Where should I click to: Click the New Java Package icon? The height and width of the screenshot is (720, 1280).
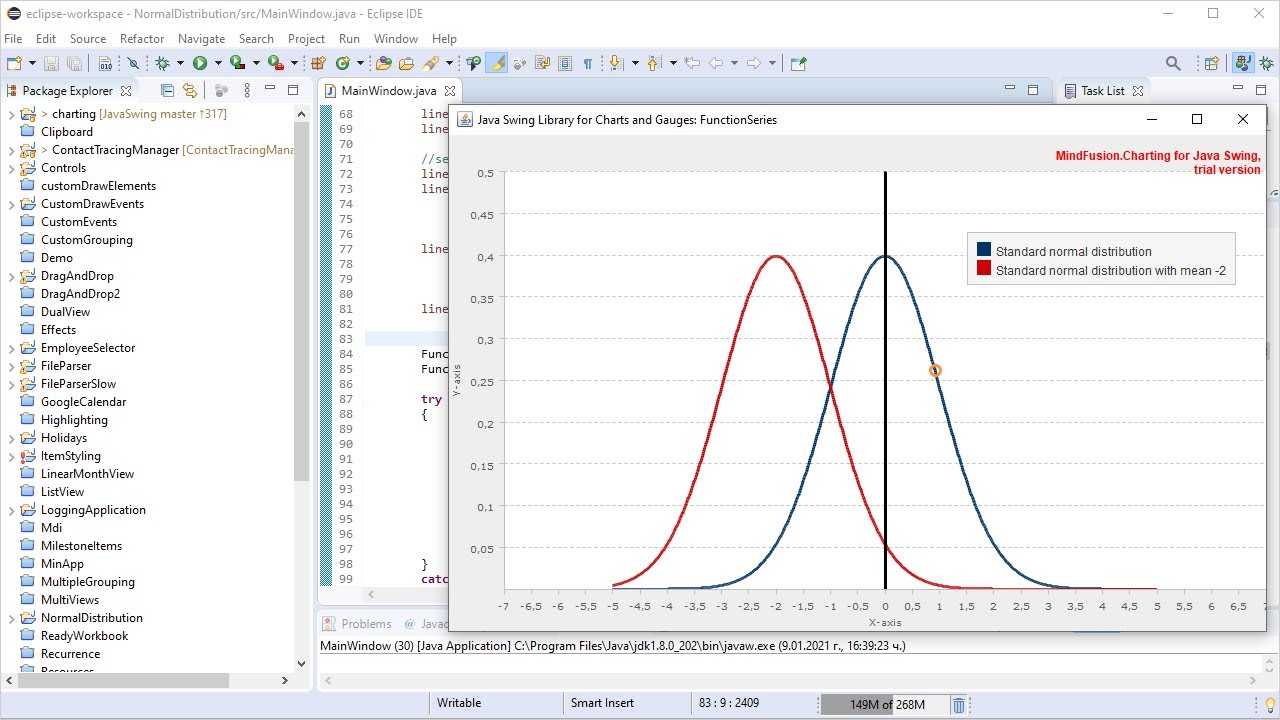pyautogui.click(x=319, y=63)
